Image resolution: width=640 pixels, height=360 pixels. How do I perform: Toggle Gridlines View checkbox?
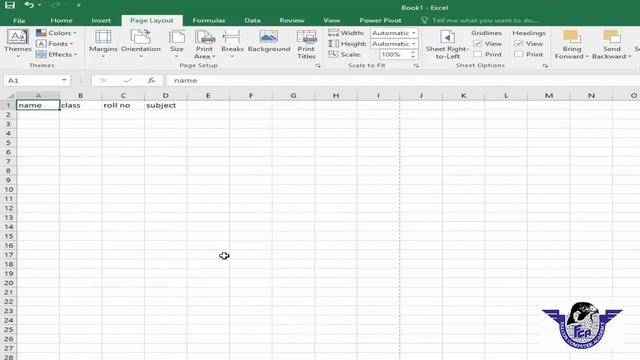point(478,43)
